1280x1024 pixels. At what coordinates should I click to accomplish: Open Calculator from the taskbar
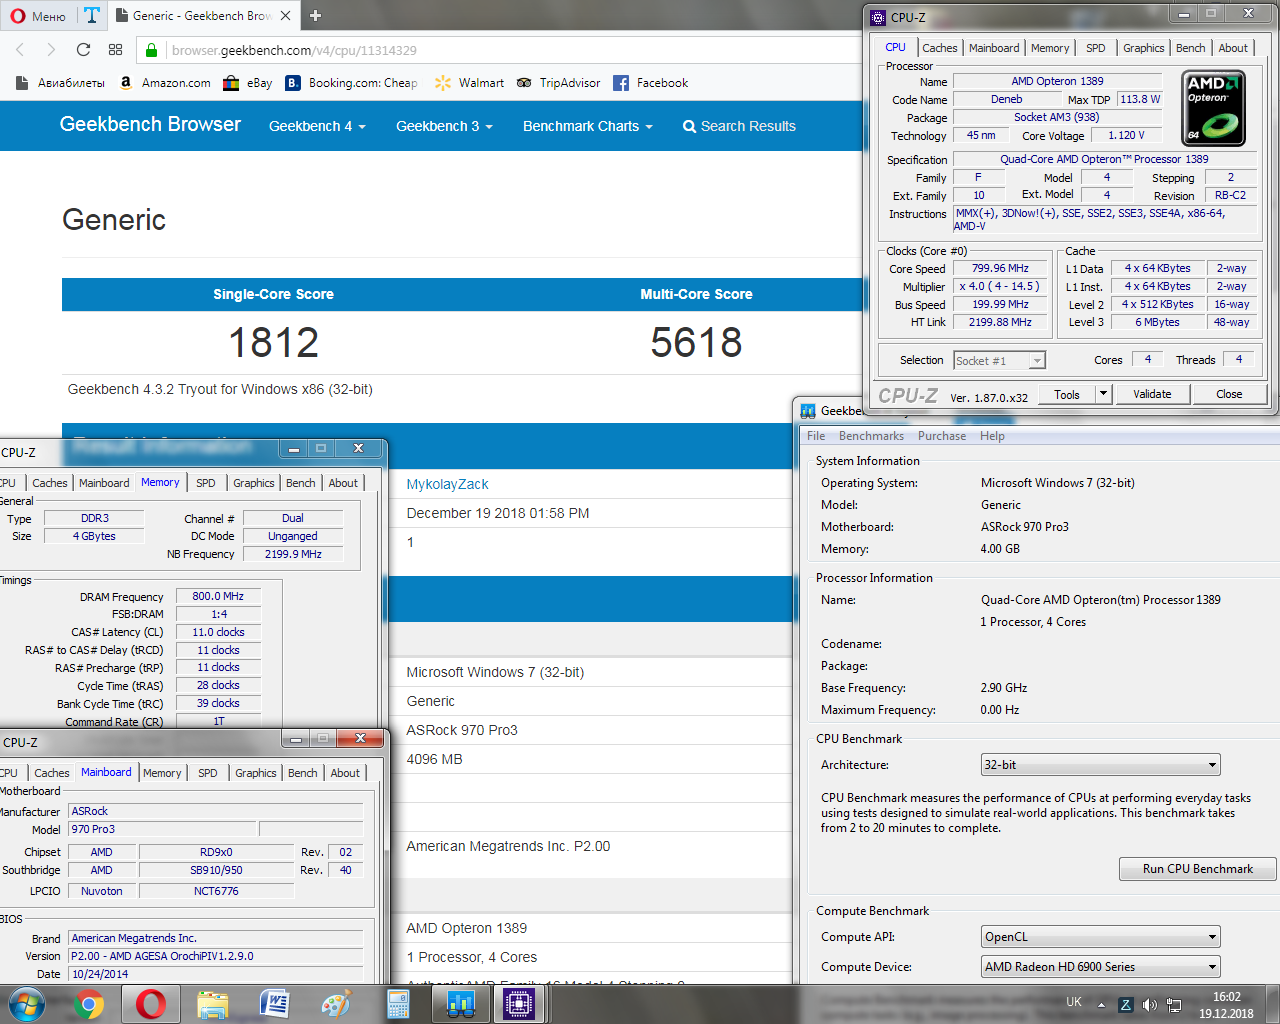[x=398, y=1004]
